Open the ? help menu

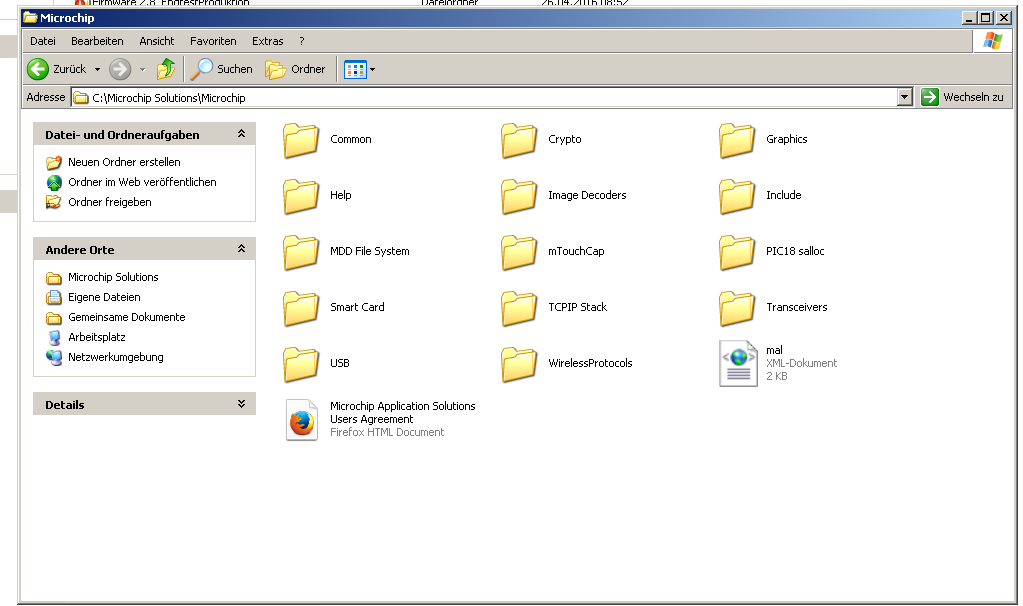click(x=301, y=41)
